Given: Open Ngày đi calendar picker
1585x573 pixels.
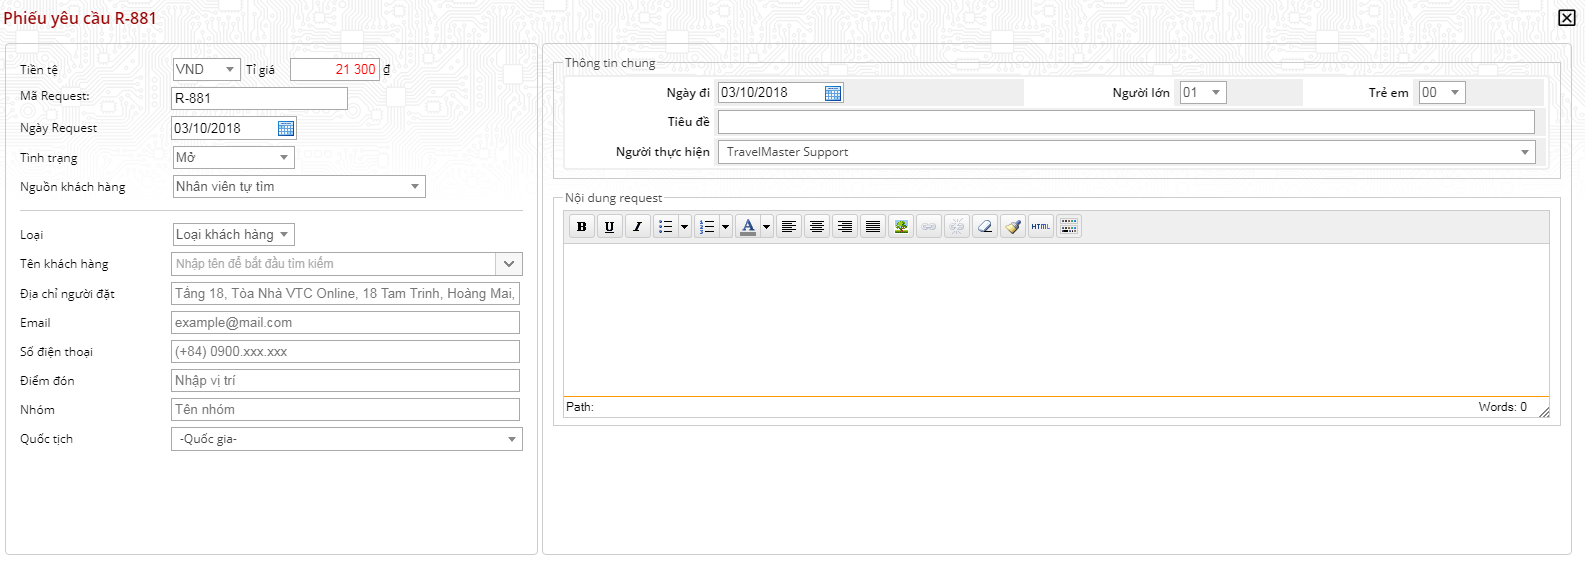Looking at the screenshot, I should click(x=833, y=93).
